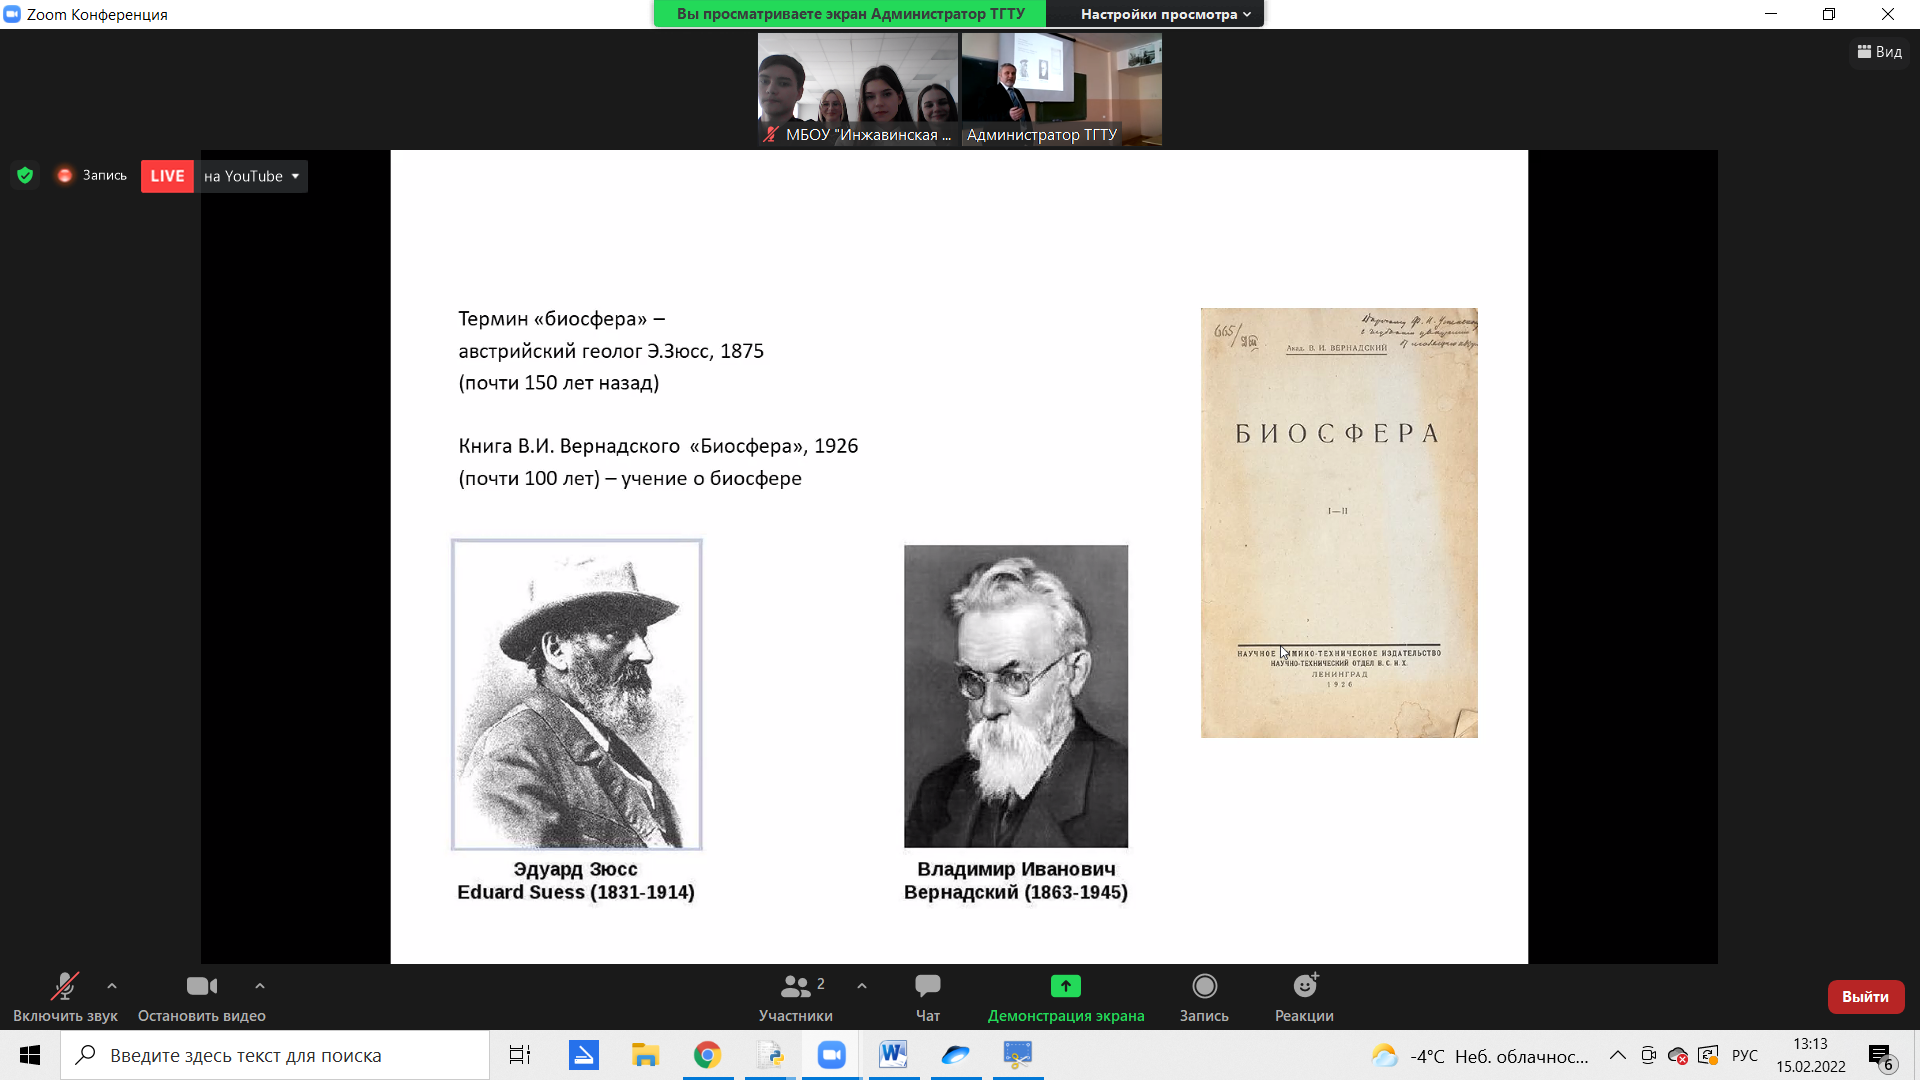Click the text Книга В.И. Вернадского on slide
The width and height of the screenshot is (1920, 1080).
[569, 446]
